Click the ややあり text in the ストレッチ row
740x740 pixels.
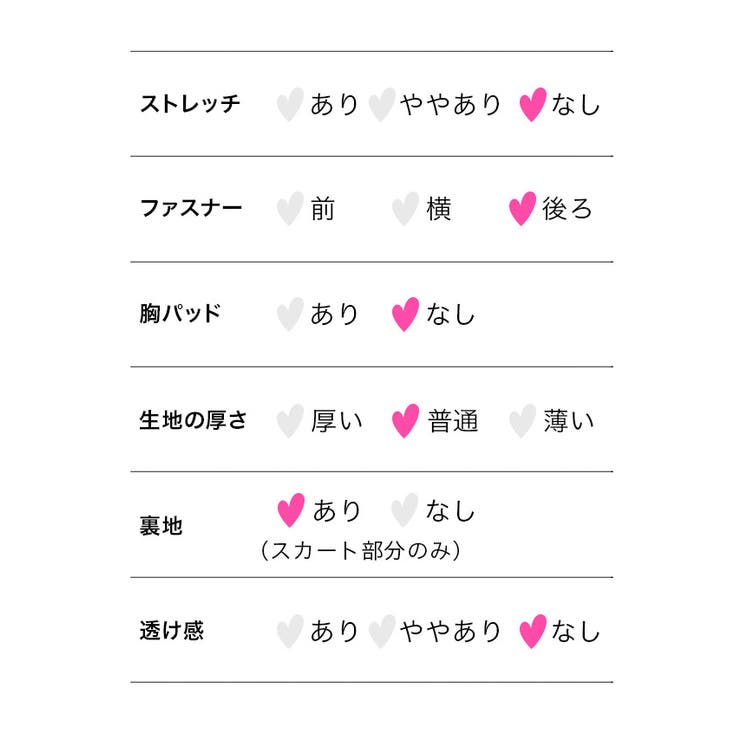(x=450, y=105)
